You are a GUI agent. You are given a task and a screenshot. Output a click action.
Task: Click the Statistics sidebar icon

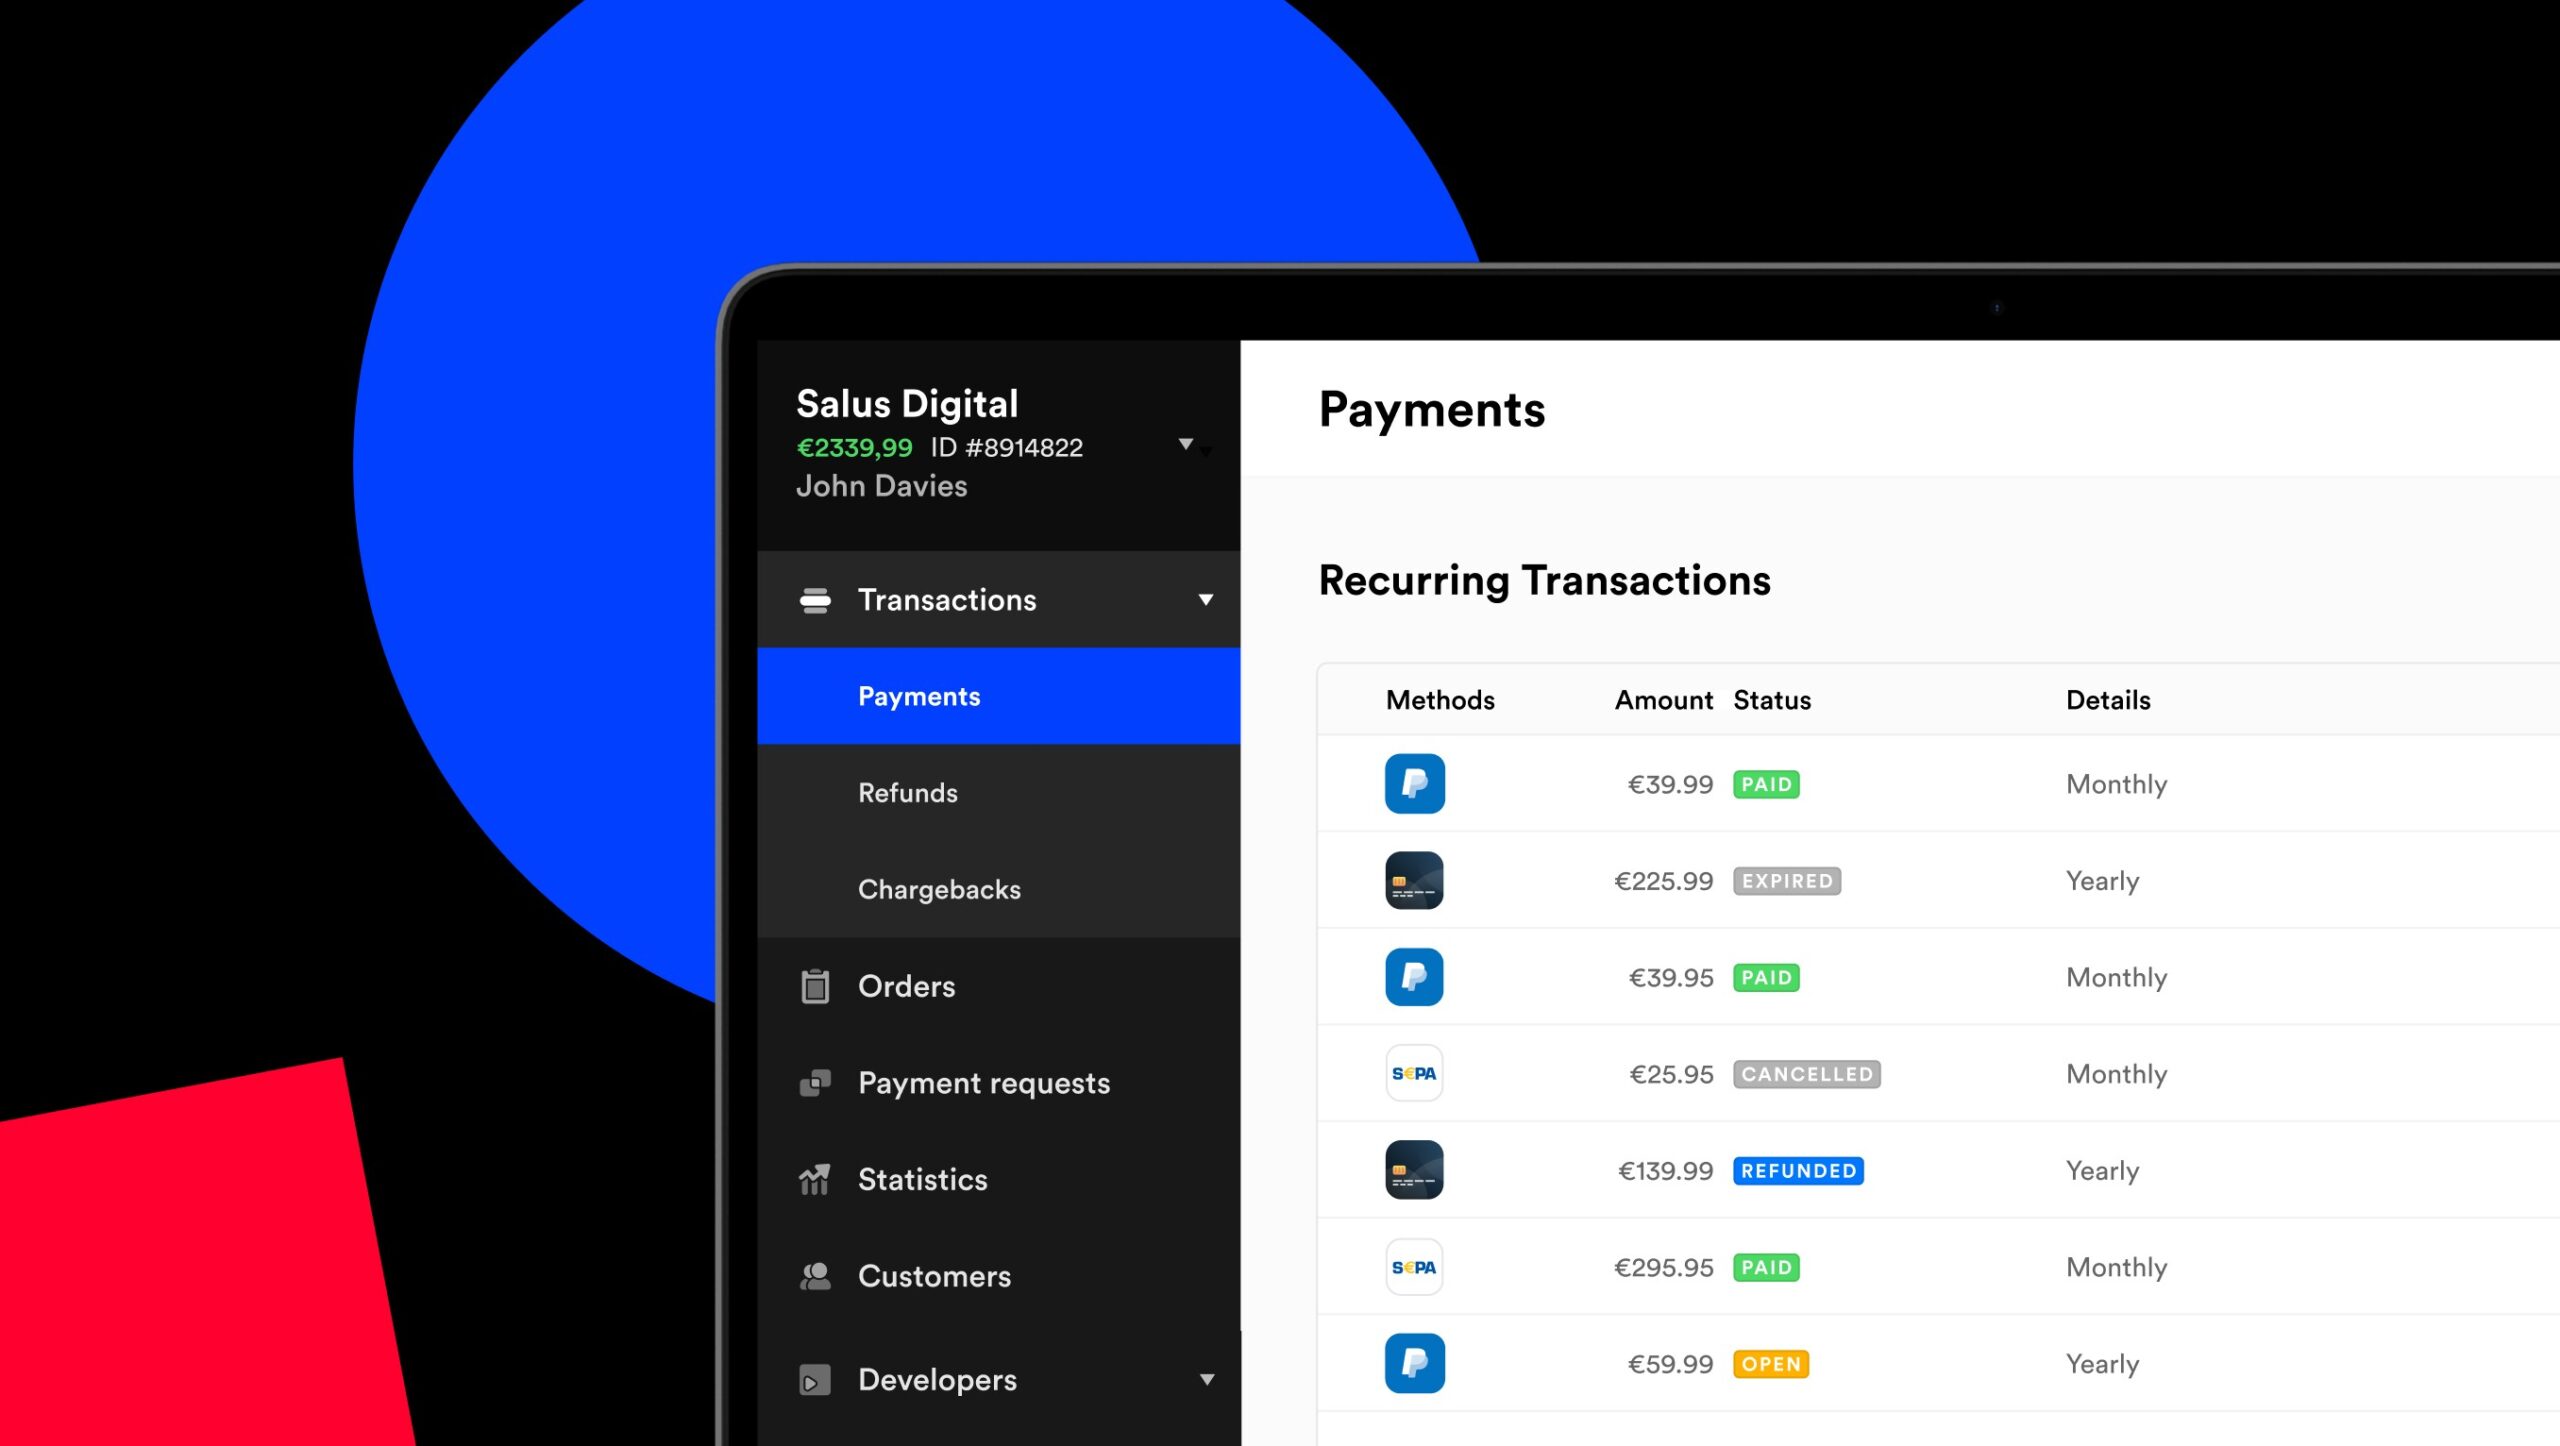[x=816, y=1179]
